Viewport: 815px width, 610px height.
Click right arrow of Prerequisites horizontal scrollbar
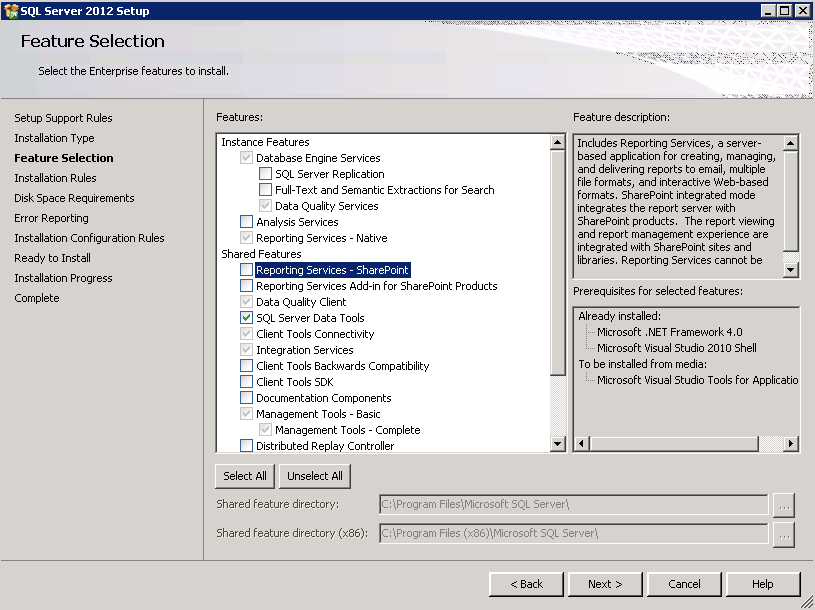[x=791, y=444]
